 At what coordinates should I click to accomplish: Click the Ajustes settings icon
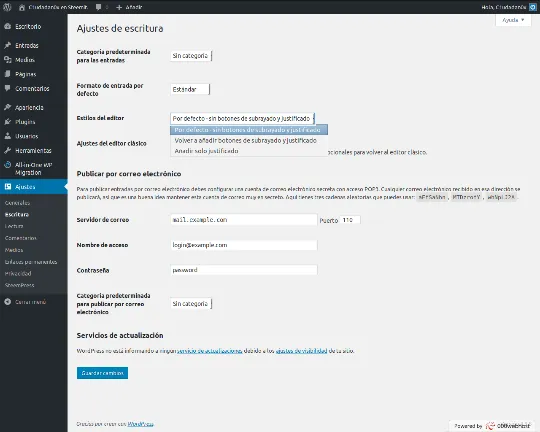tap(8, 187)
